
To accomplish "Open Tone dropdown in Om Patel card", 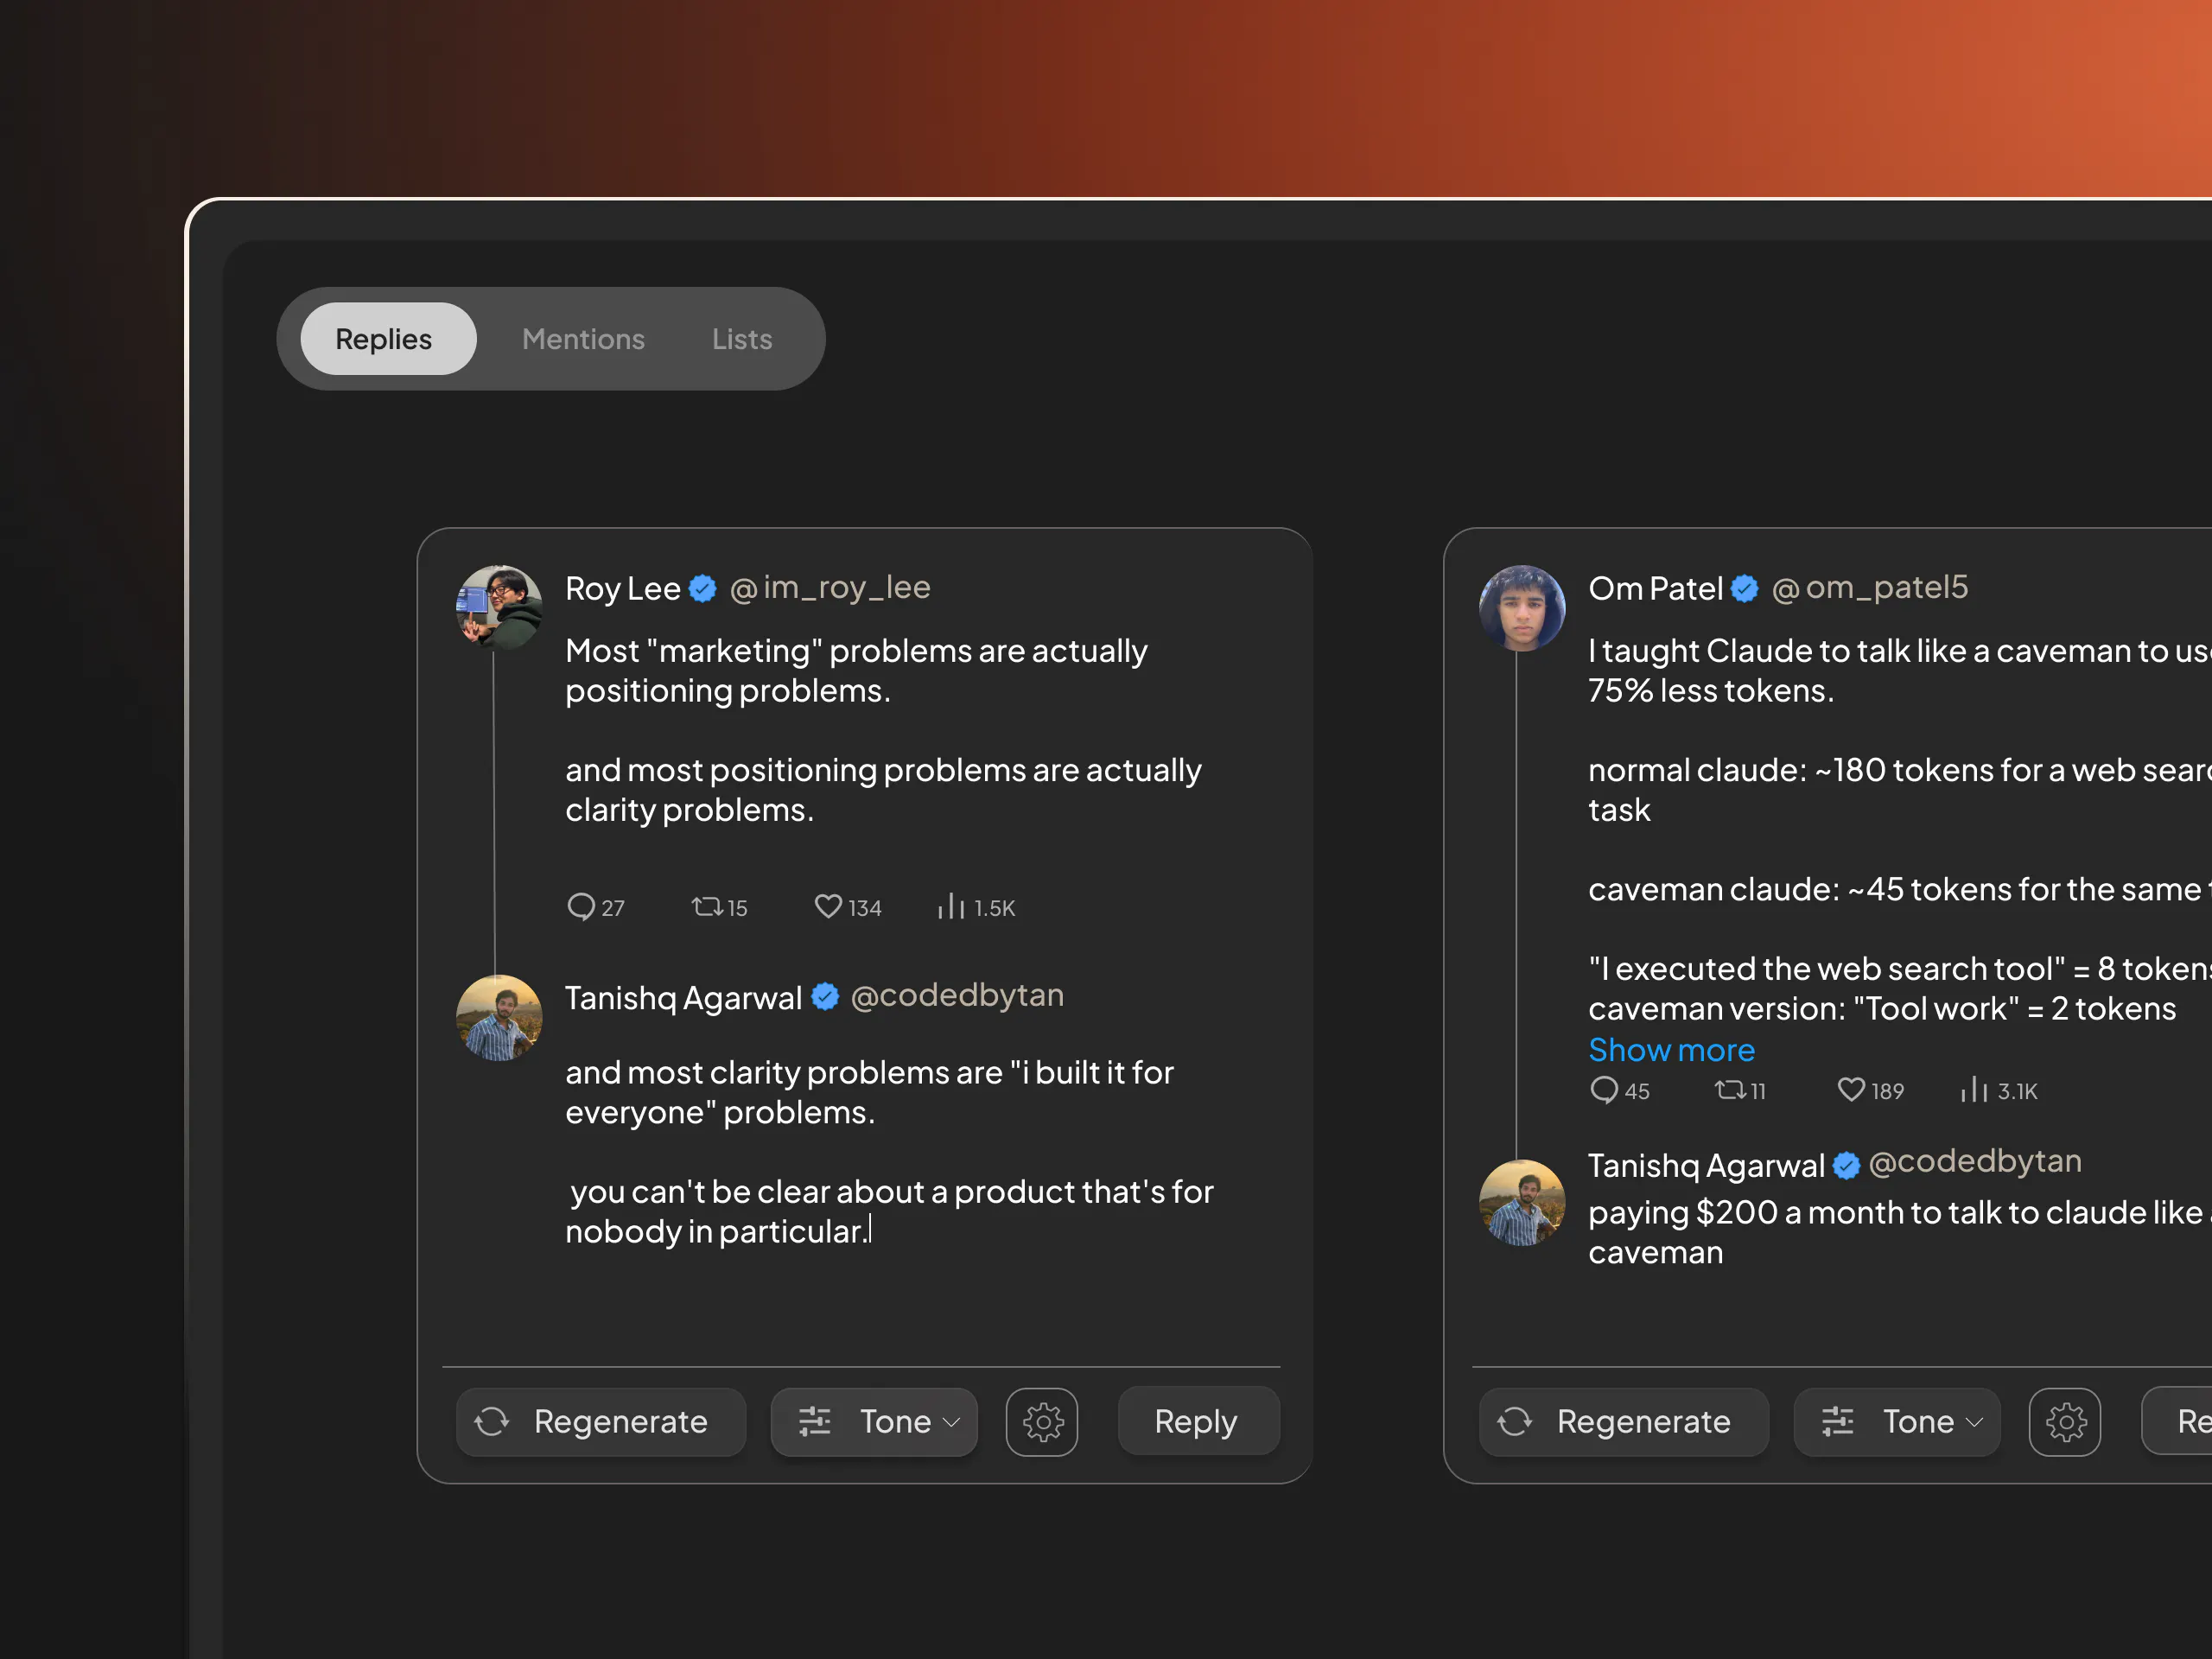I will [x=1897, y=1422].
